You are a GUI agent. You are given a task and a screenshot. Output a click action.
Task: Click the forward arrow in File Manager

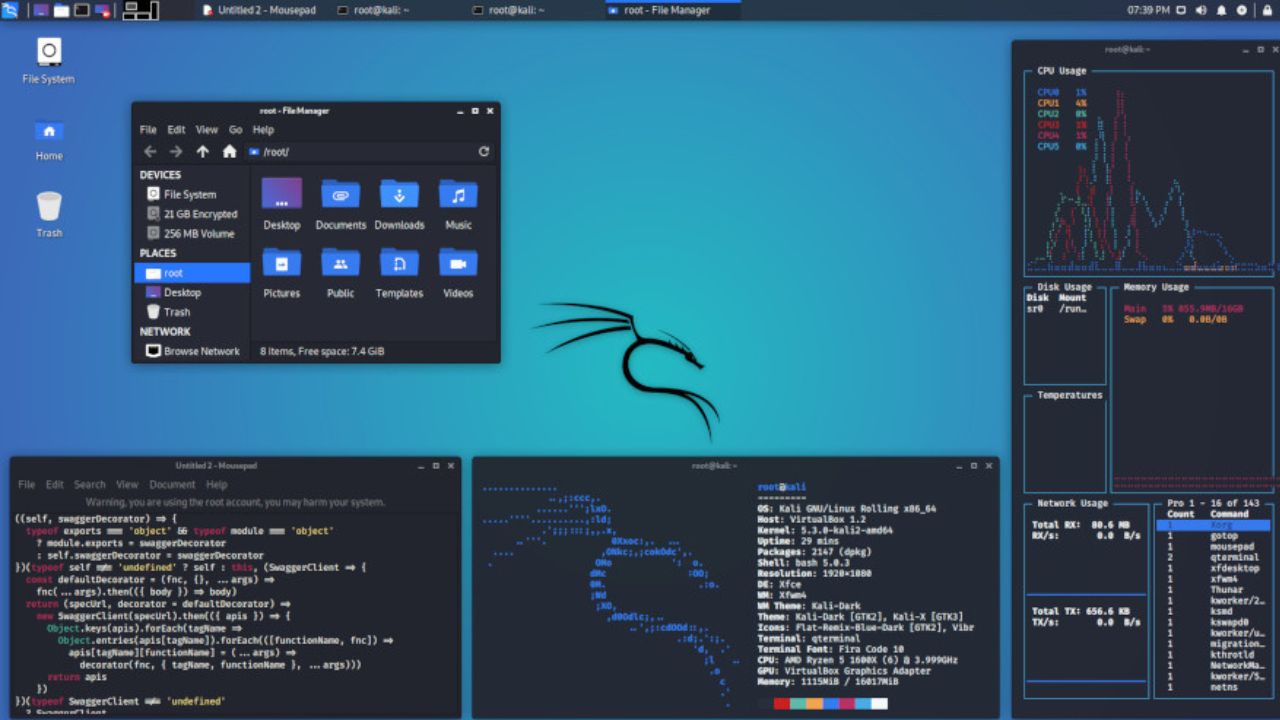(x=176, y=152)
